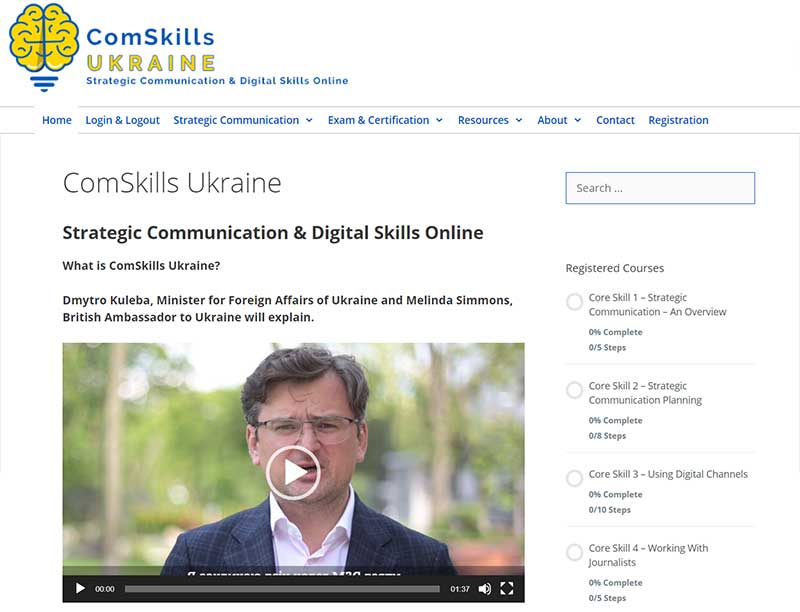Mute the video with the speaker icon

[485, 589]
